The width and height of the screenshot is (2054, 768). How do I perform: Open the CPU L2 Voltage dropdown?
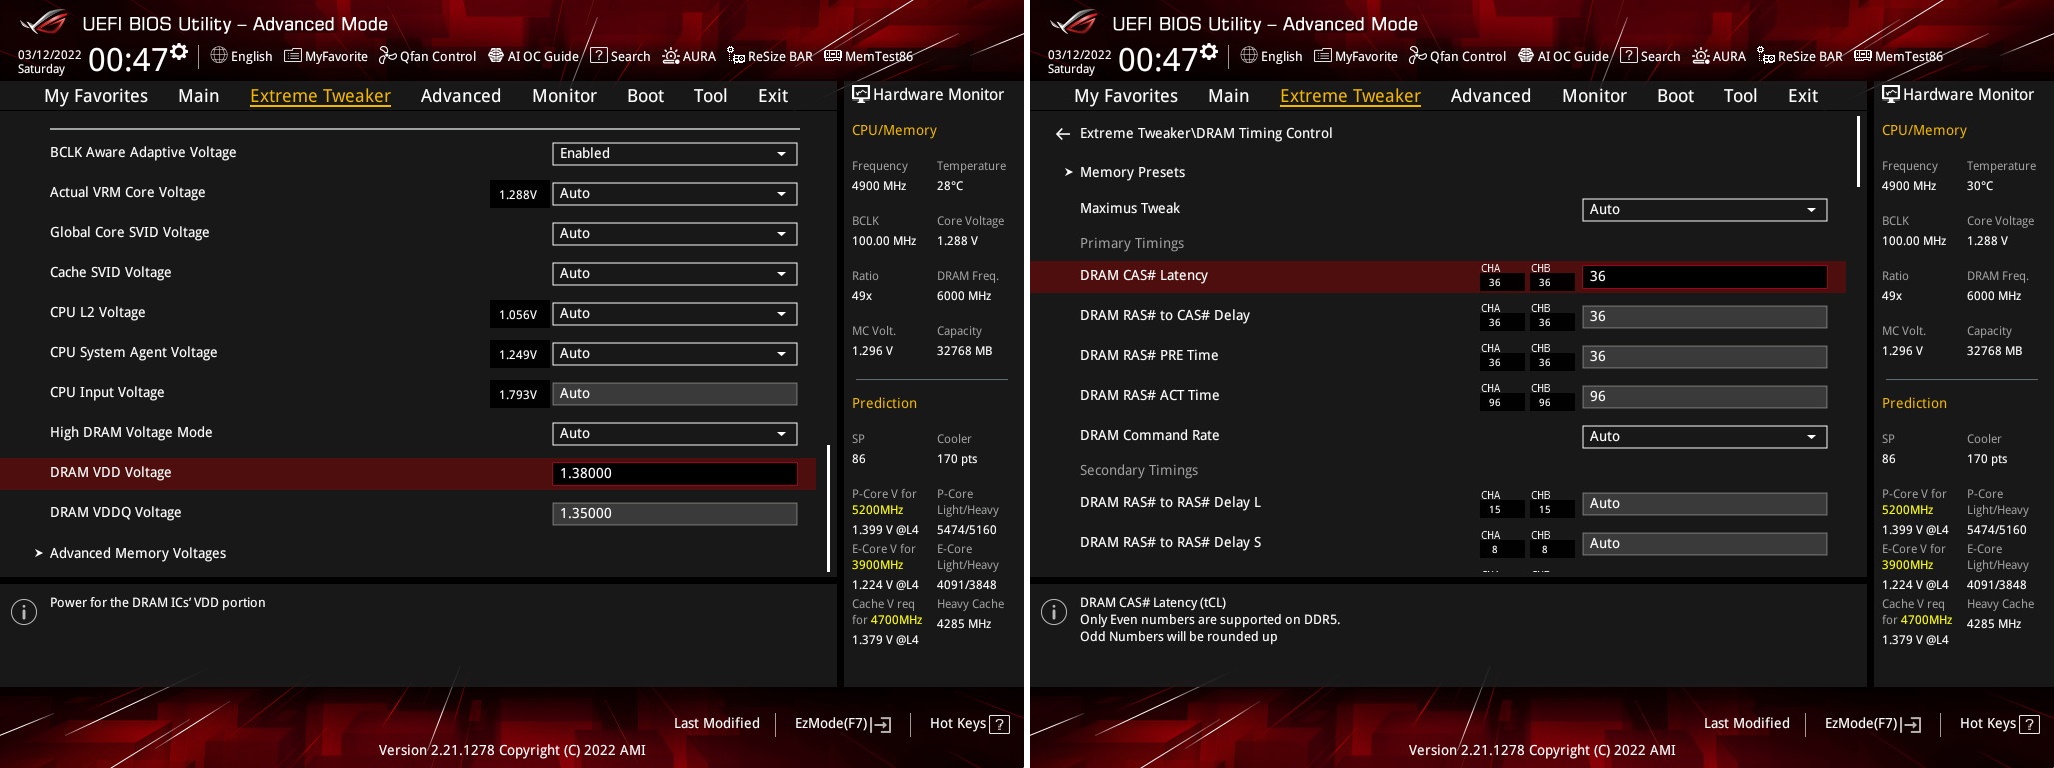(674, 313)
